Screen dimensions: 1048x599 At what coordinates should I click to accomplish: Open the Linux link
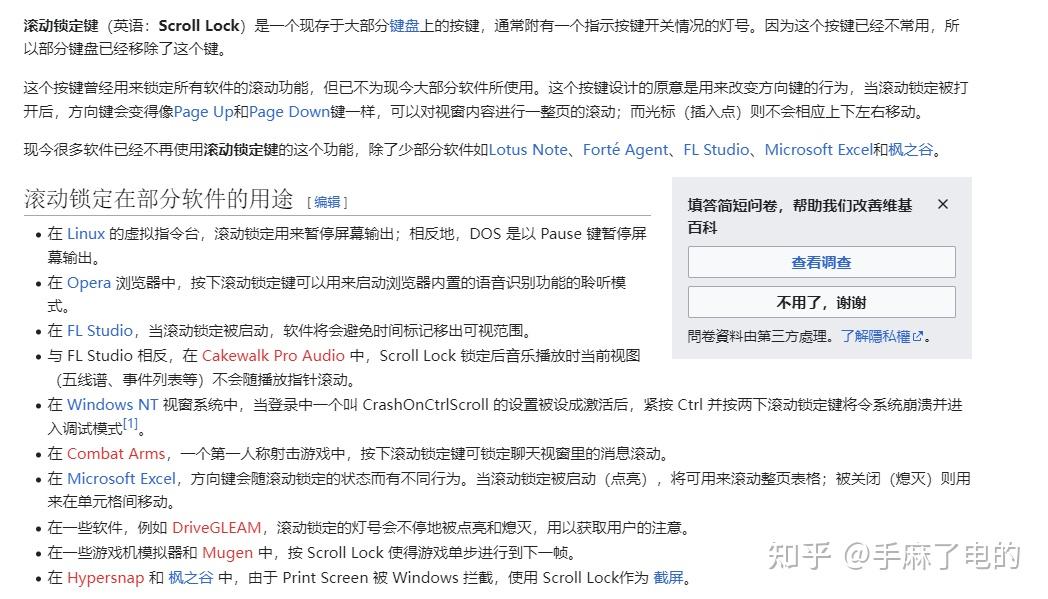(86, 233)
